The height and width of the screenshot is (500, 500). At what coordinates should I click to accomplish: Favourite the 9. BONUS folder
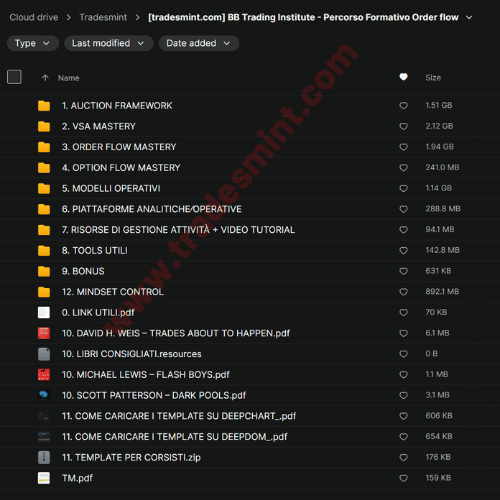(403, 271)
